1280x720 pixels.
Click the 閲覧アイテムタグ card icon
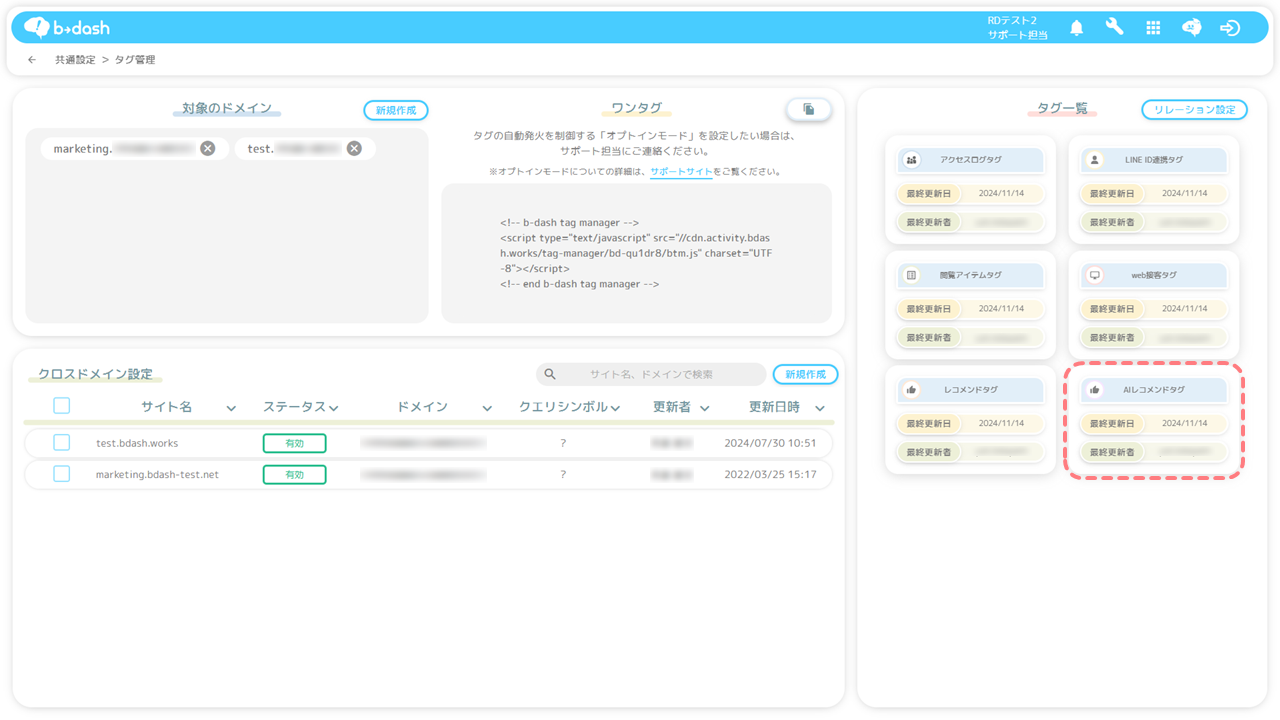click(x=911, y=275)
